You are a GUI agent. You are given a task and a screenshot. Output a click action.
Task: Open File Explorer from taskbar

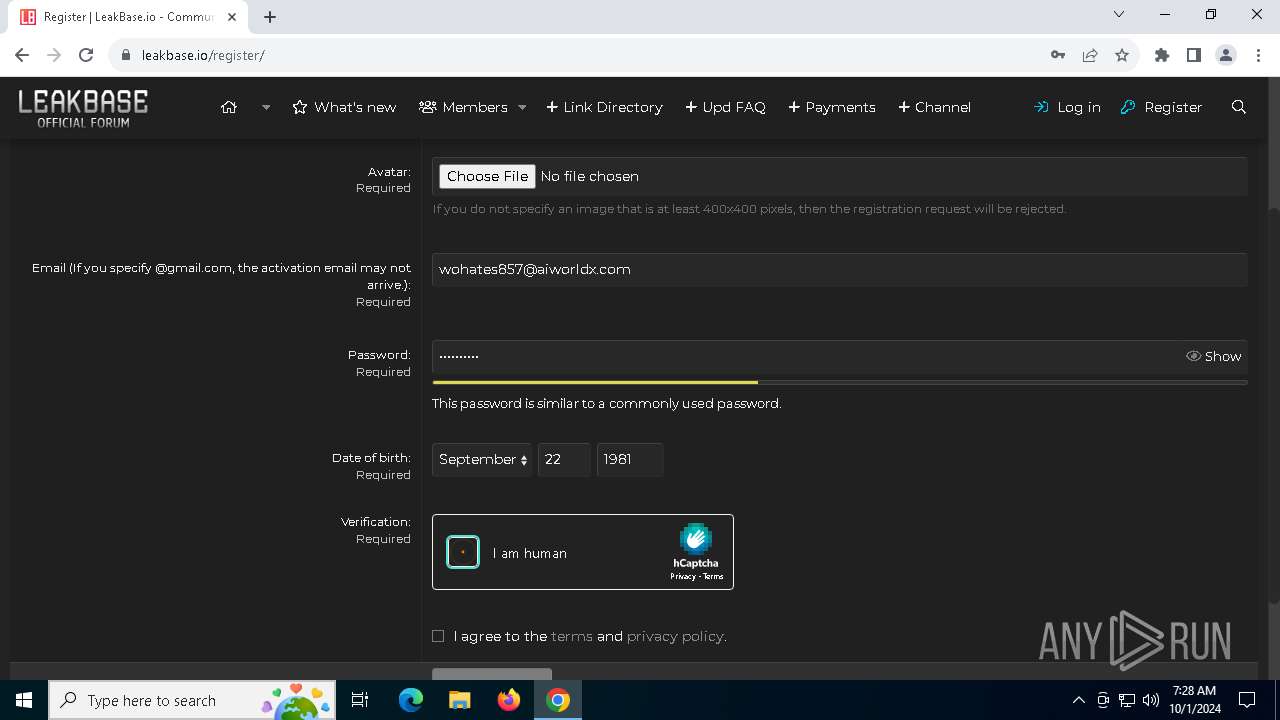click(459, 700)
